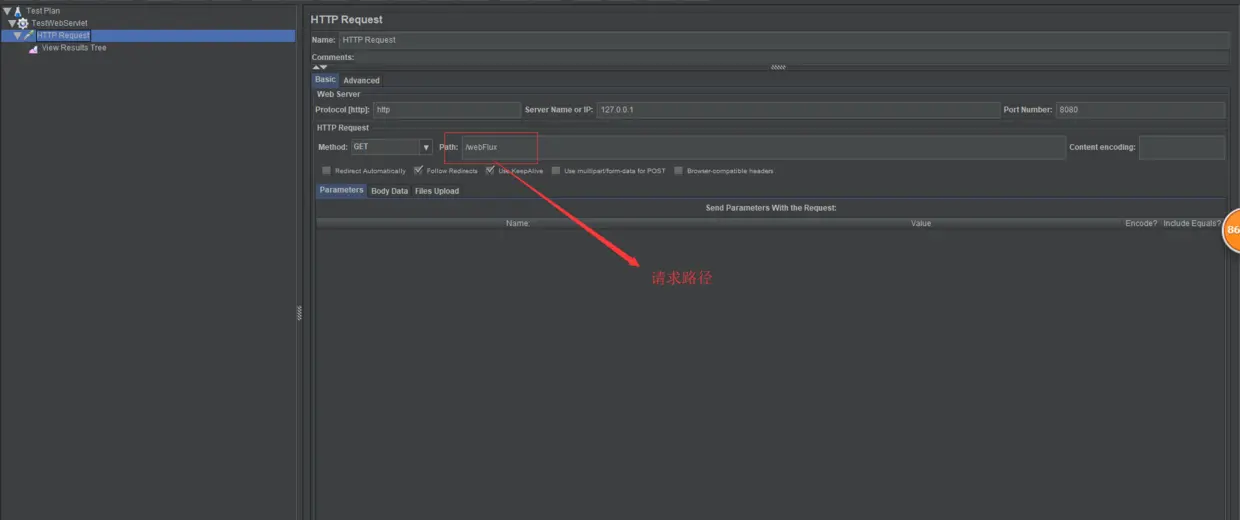Click the Test Plan flask icon
Image resolution: width=1240 pixels, height=520 pixels.
(18, 10)
